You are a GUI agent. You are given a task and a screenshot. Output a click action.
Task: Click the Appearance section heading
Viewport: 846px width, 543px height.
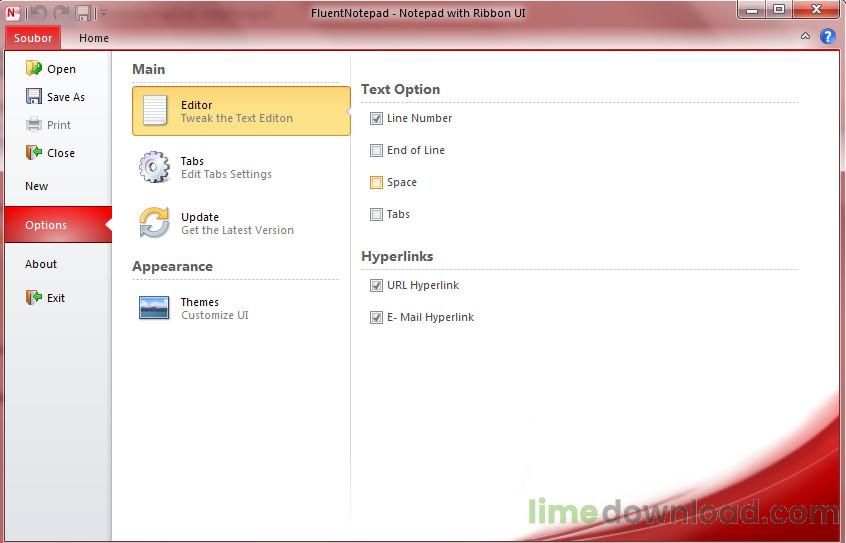pyautogui.click(x=173, y=267)
